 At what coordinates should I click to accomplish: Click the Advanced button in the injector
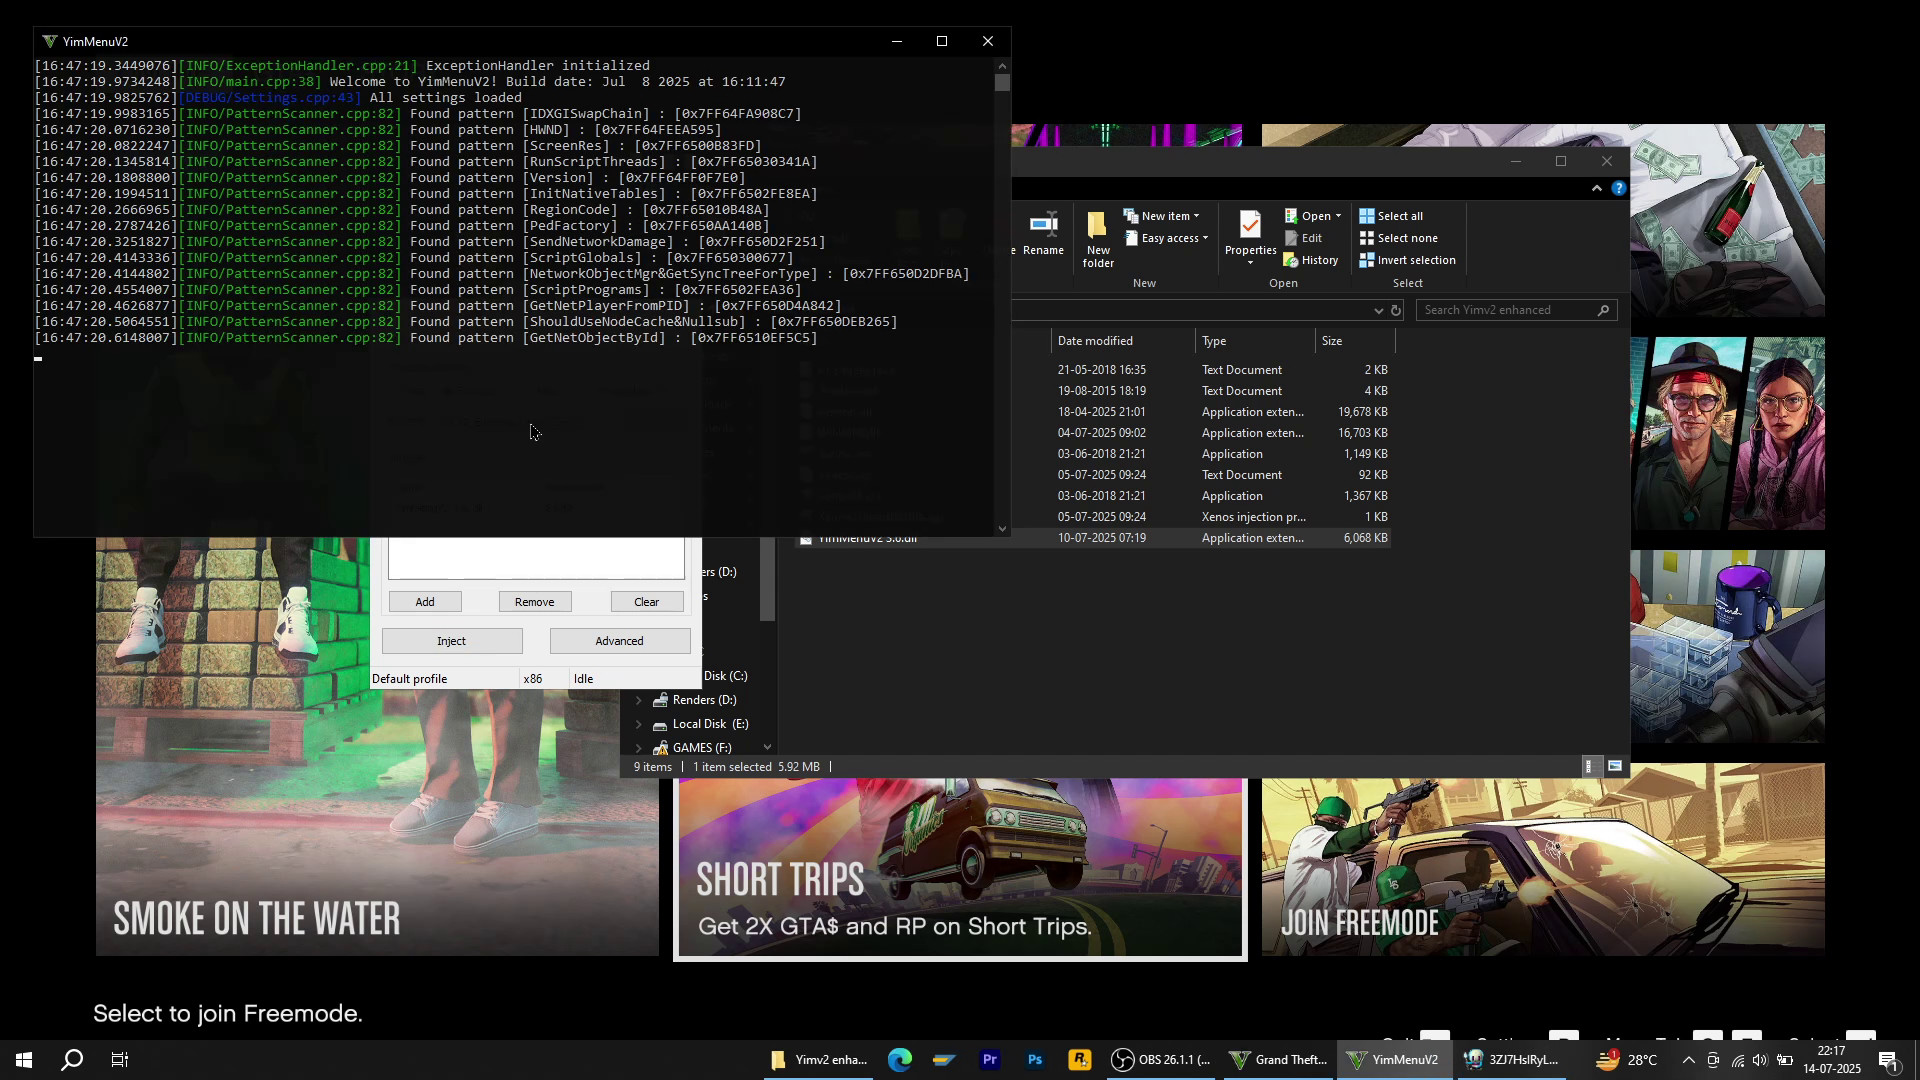click(x=619, y=641)
